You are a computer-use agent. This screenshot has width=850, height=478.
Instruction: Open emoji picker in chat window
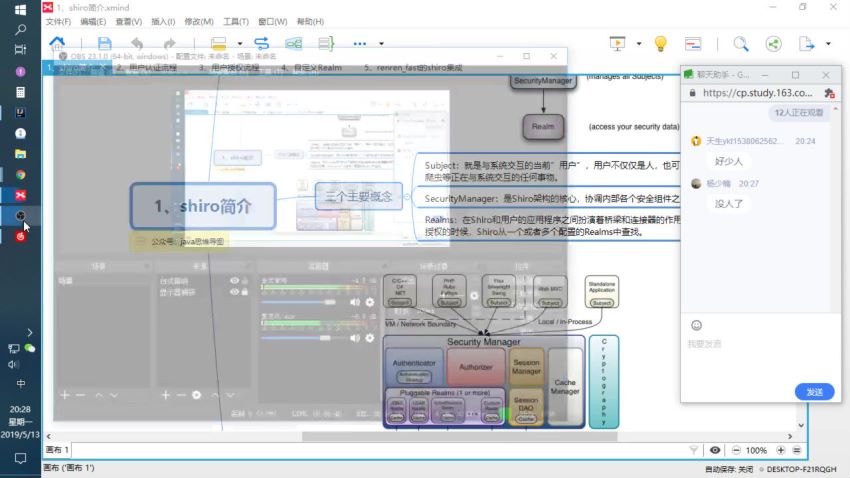coord(697,325)
